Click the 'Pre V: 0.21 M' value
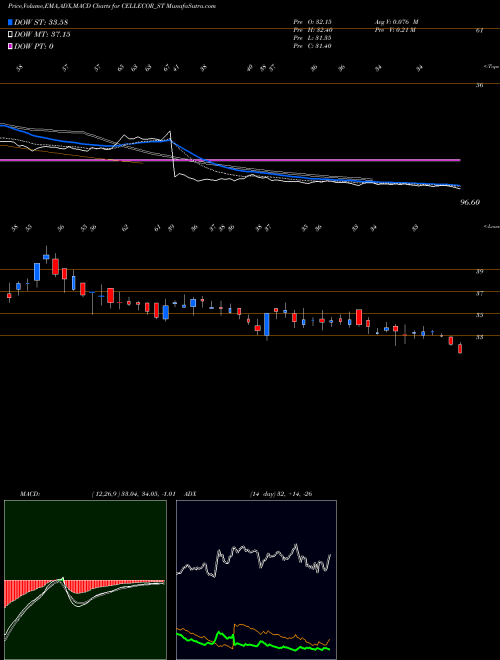Image resolution: width=500 pixels, height=660 pixels. tap(396, 30)
